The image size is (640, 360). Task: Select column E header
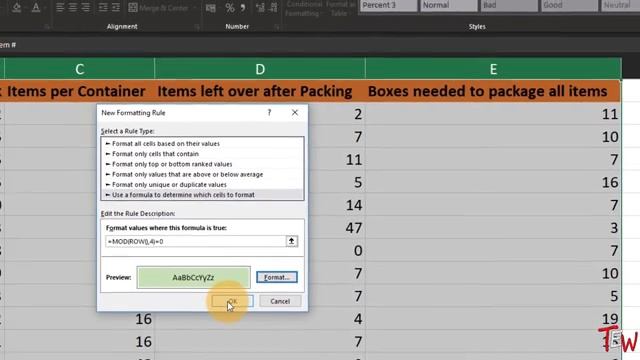[493, 69]
